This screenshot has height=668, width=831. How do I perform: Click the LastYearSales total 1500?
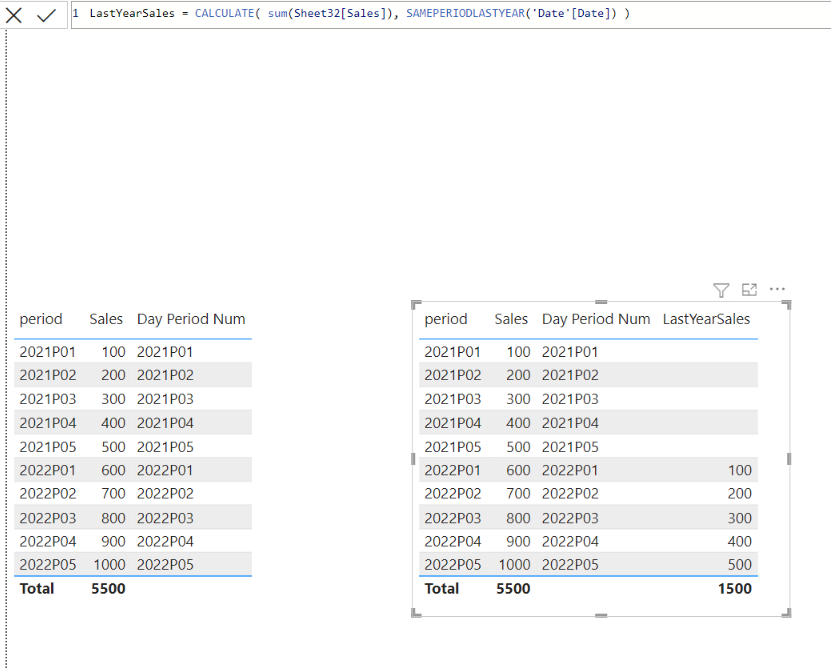coord(735,588)
